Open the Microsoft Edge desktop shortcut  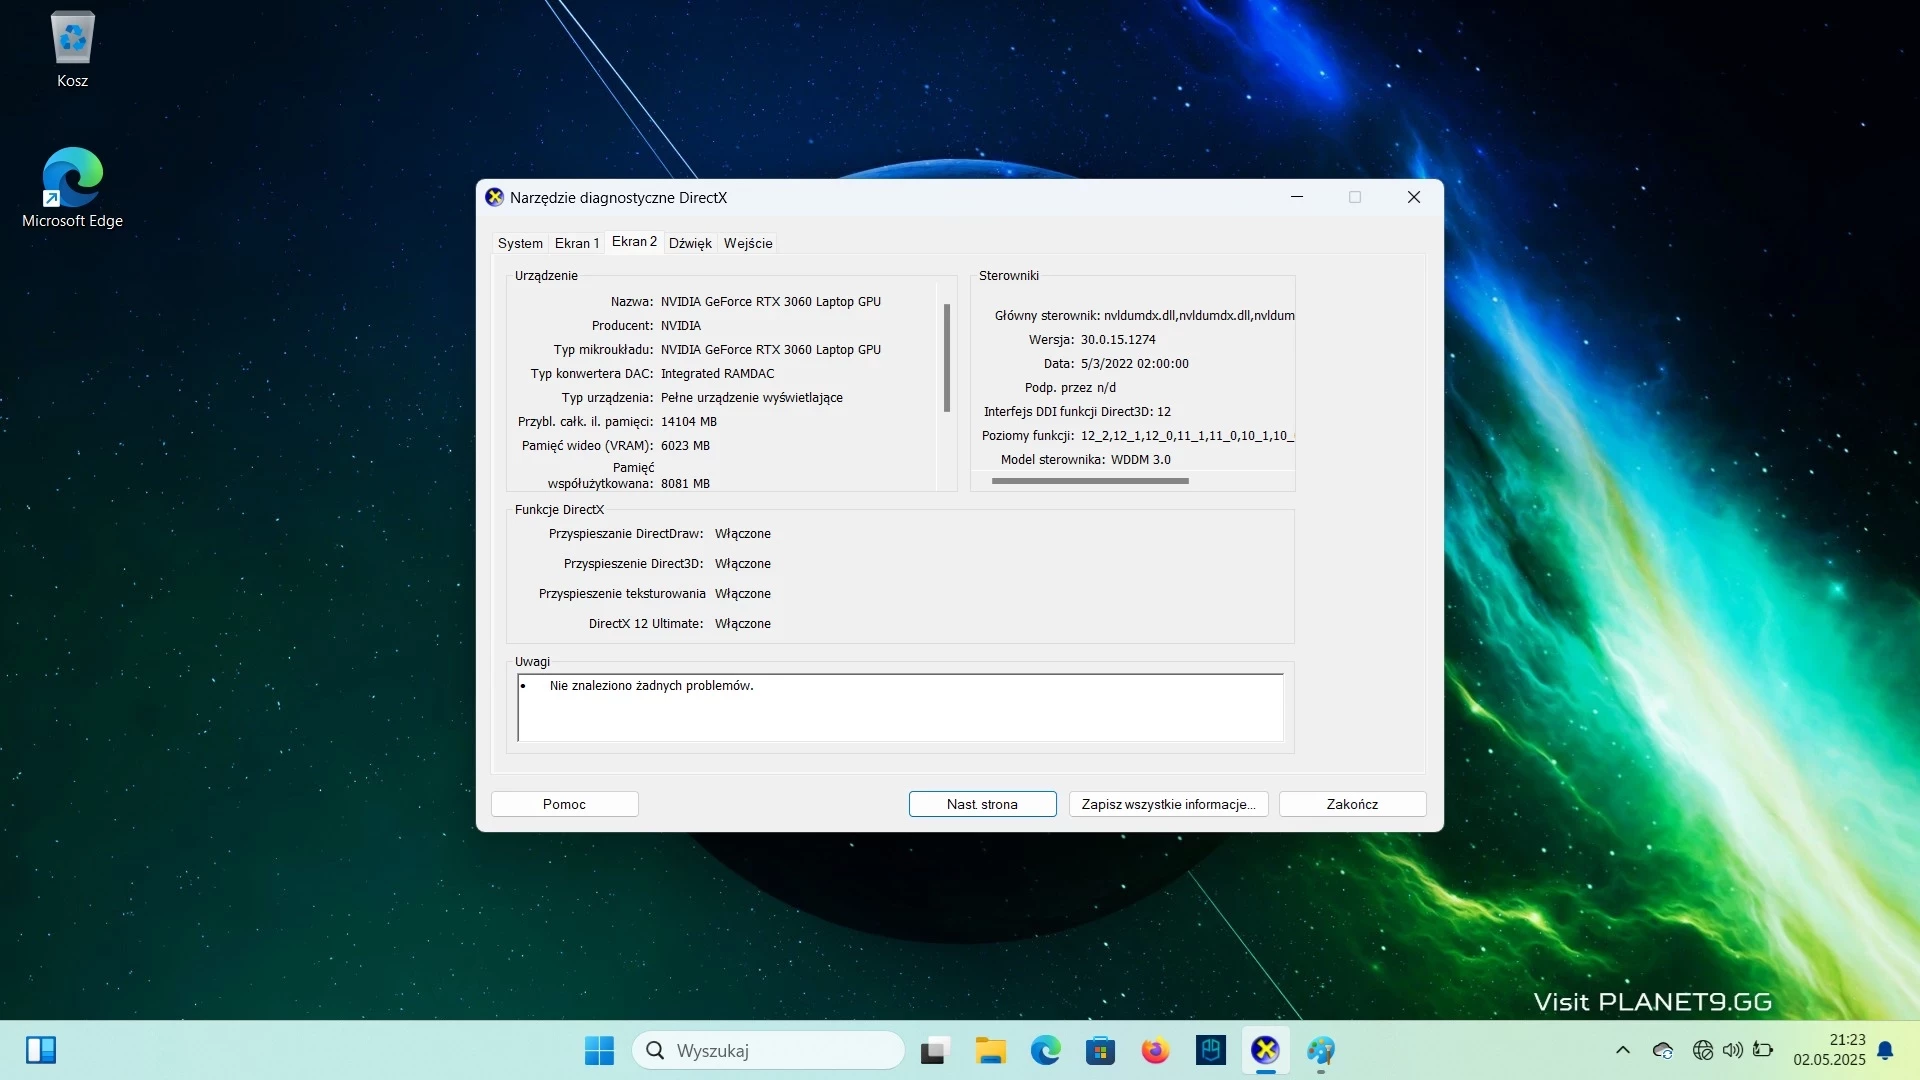pos(72,188)
